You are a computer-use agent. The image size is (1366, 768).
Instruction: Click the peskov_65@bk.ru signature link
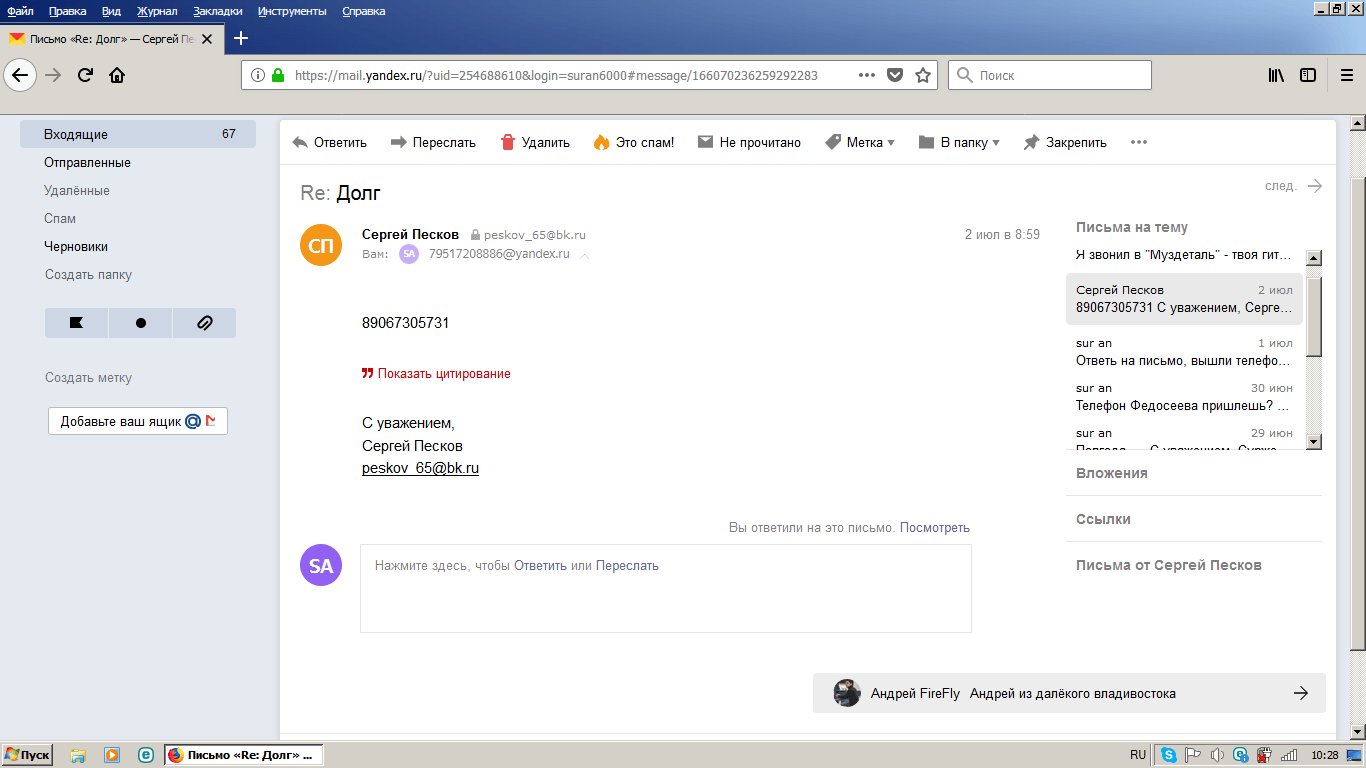(420, 468)
